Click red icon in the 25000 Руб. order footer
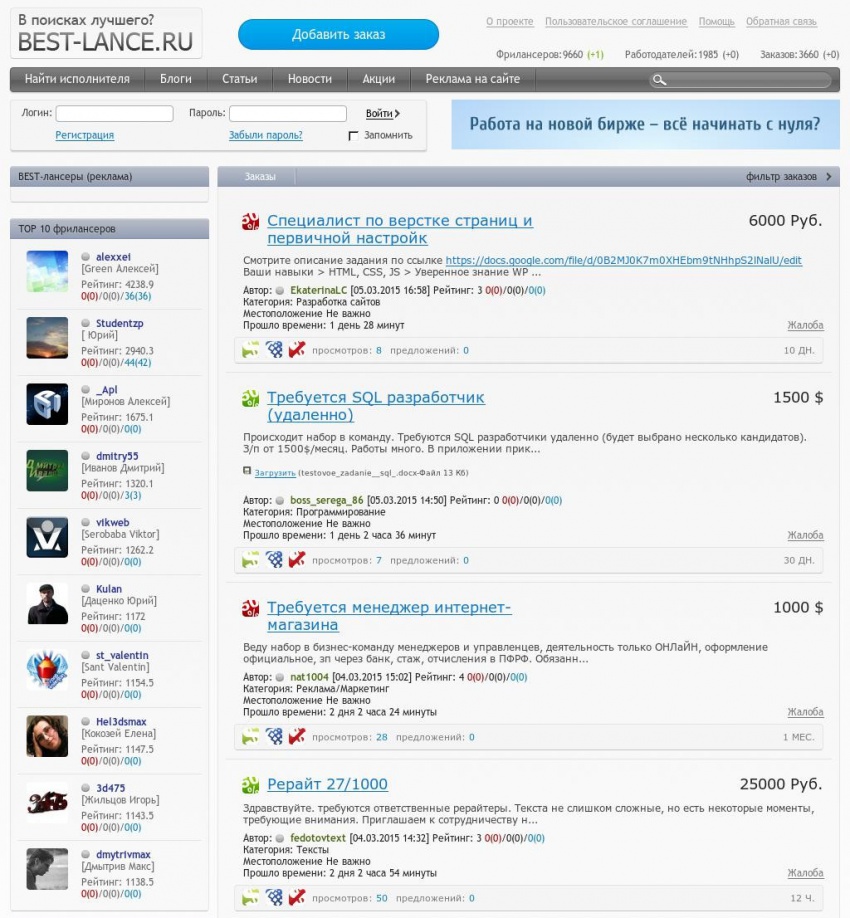This screenshot has width=850, height=918. coord(297,898)
